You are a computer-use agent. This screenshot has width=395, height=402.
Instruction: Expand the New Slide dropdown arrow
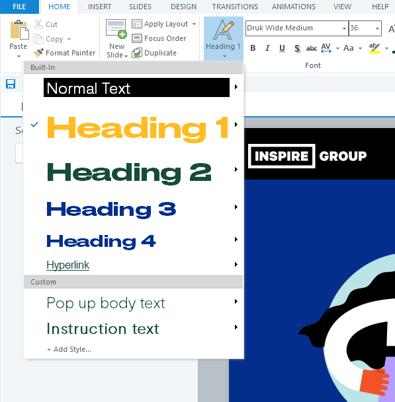[x=126, y=56]
